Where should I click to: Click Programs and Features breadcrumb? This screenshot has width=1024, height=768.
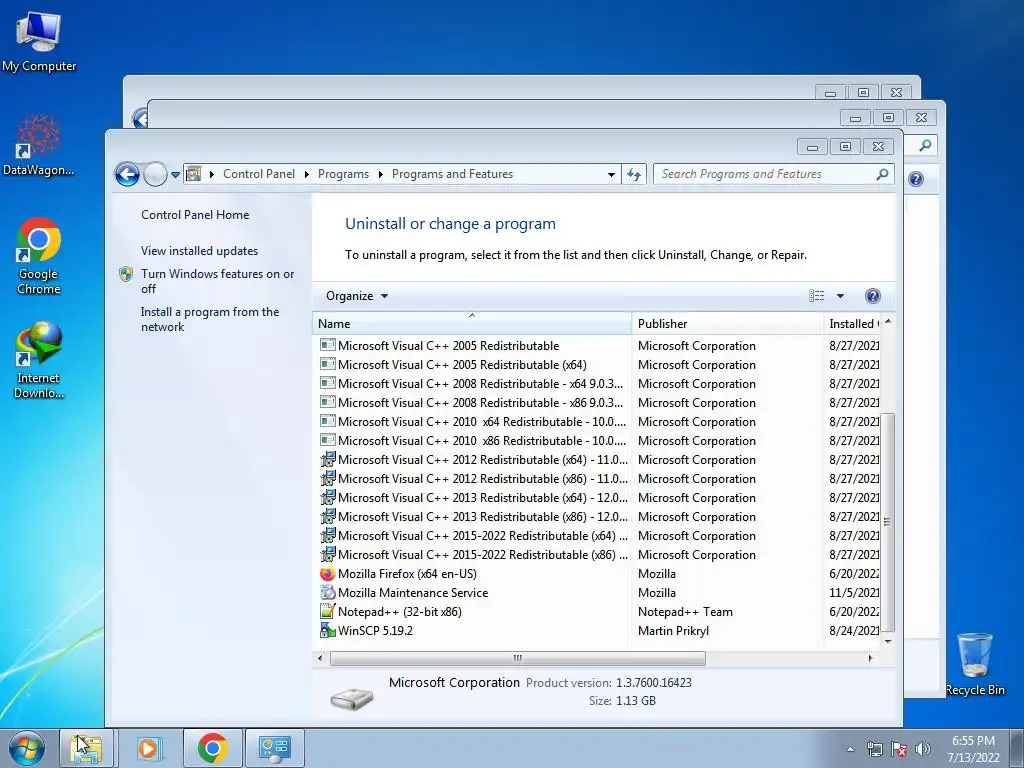pyautogui.click(x=452, y=174)
